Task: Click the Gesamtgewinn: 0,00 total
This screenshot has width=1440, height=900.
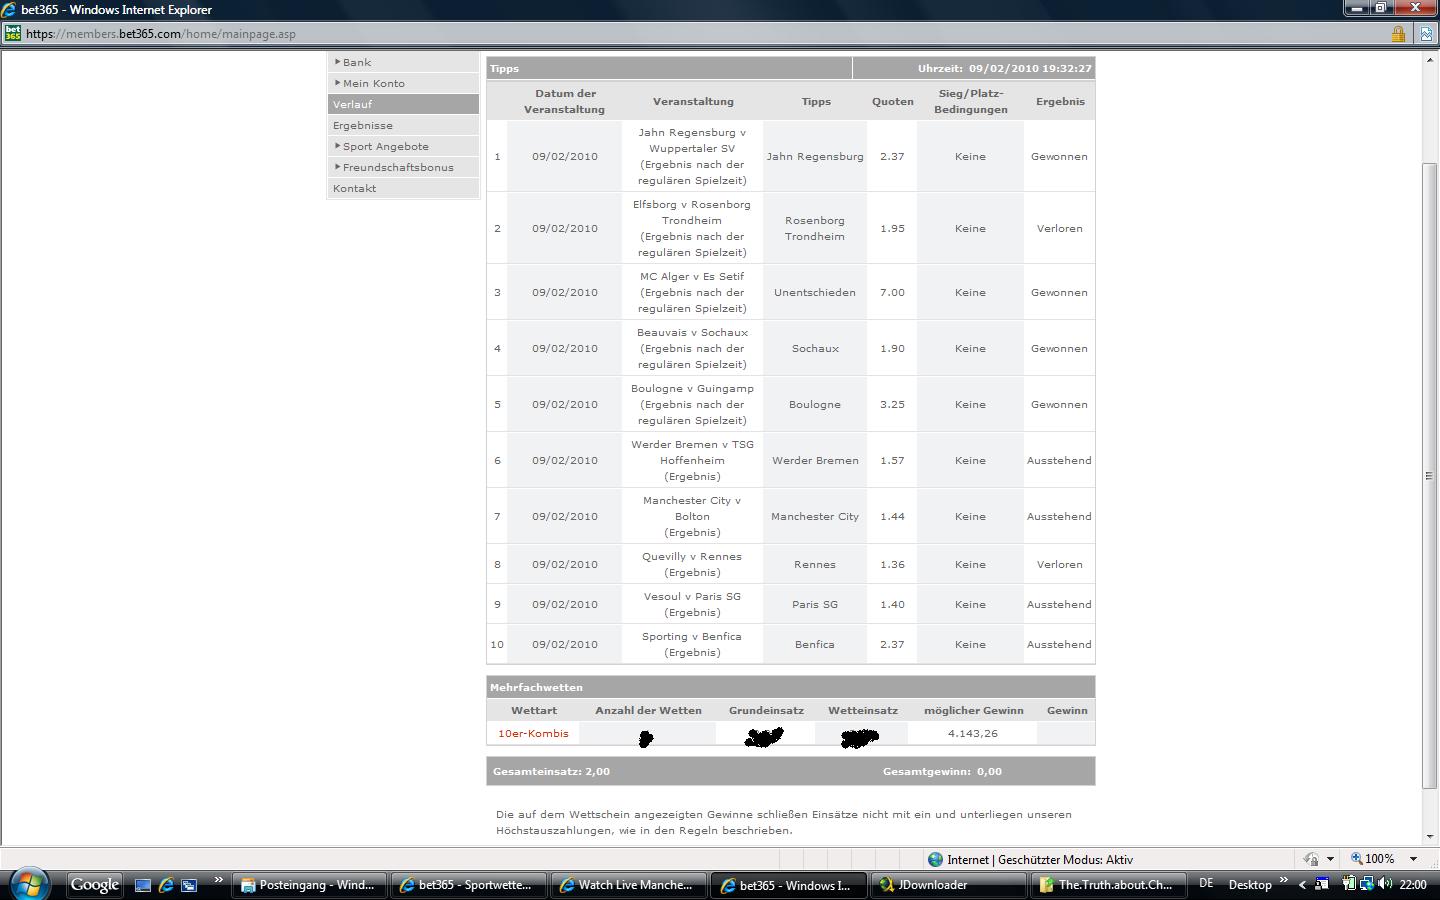Action: coord(942,771)
